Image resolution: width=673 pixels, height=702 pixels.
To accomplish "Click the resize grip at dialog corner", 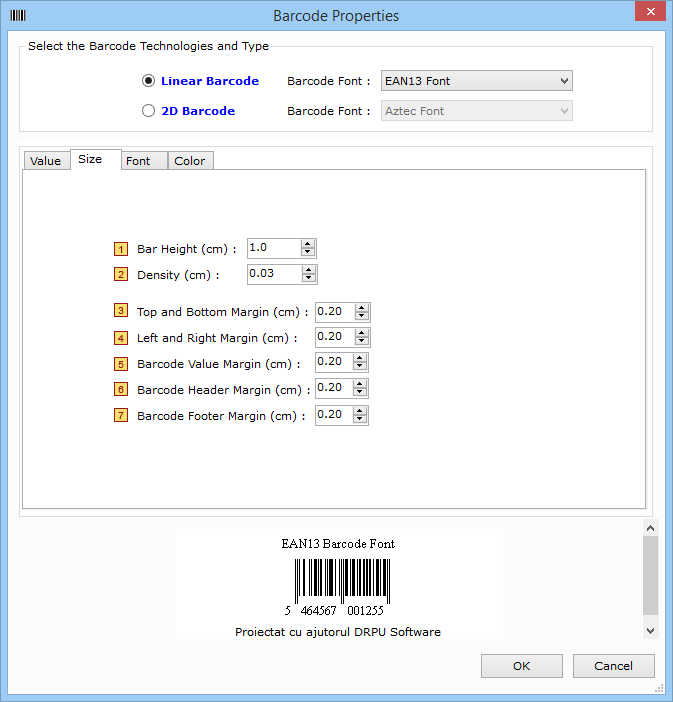I will point(659,688).
